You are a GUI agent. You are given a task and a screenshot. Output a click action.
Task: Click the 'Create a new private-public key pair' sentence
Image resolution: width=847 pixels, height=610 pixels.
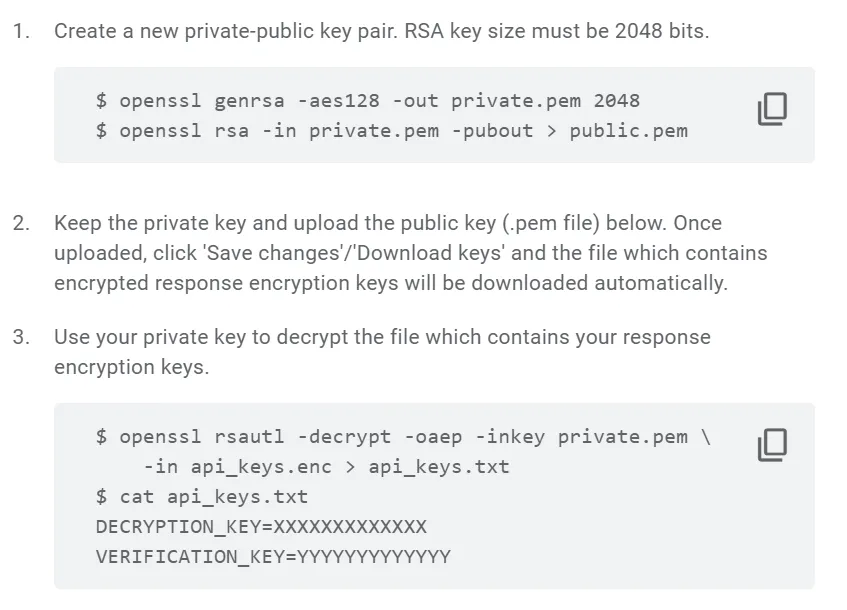tap(381, 31)
